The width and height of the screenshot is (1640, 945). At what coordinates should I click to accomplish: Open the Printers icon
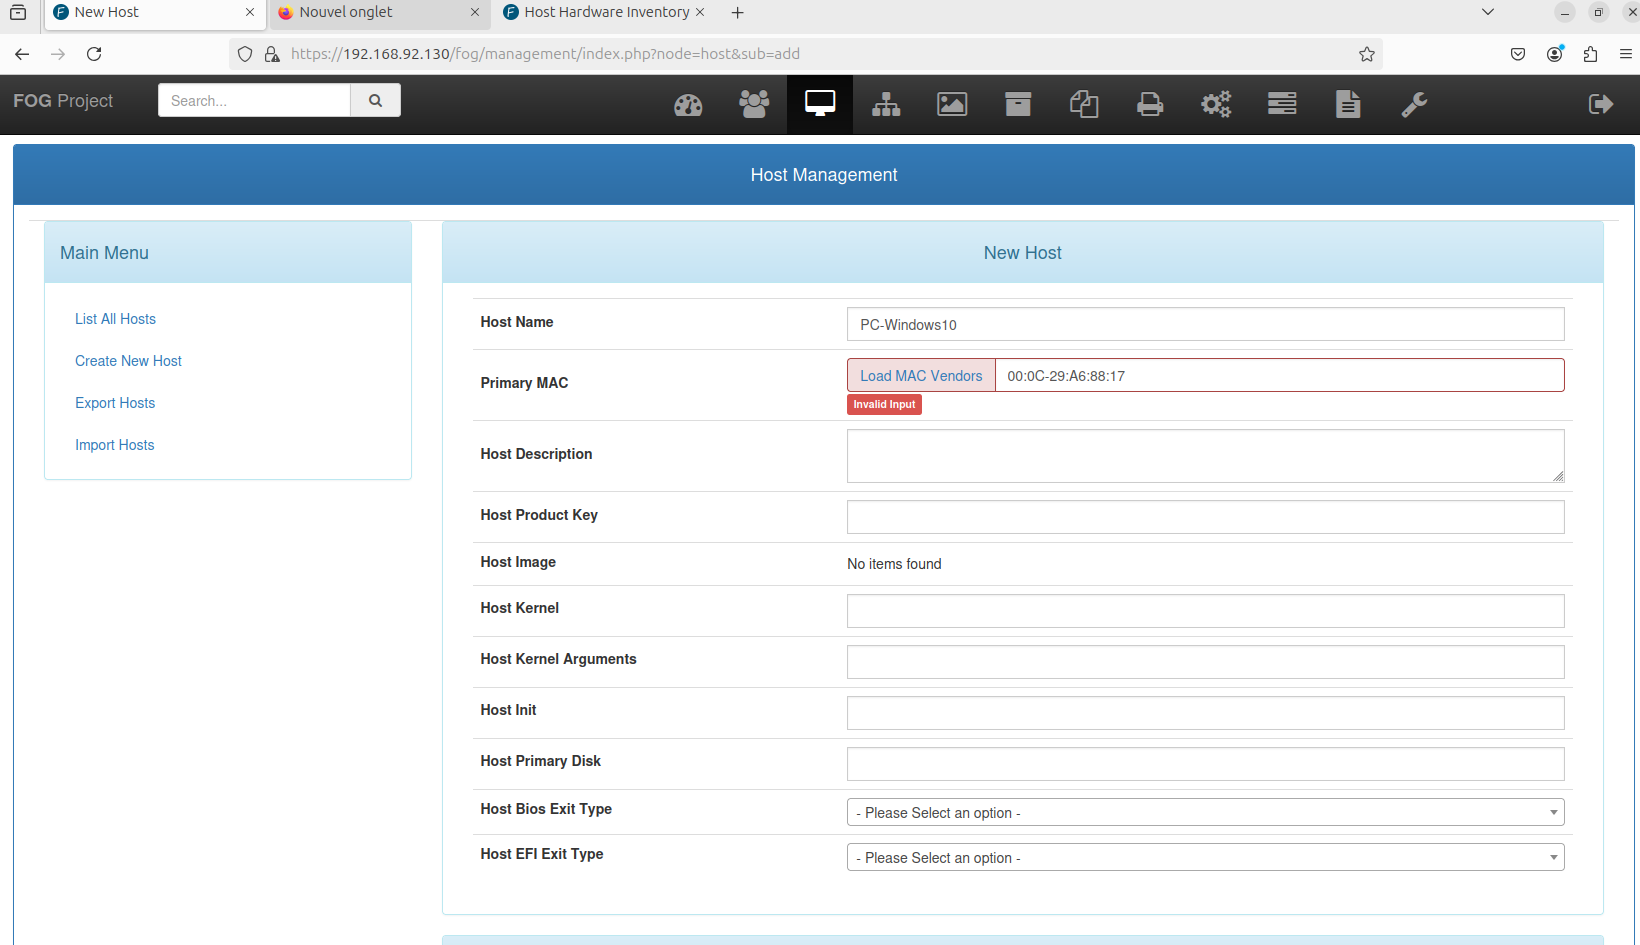1150,104
